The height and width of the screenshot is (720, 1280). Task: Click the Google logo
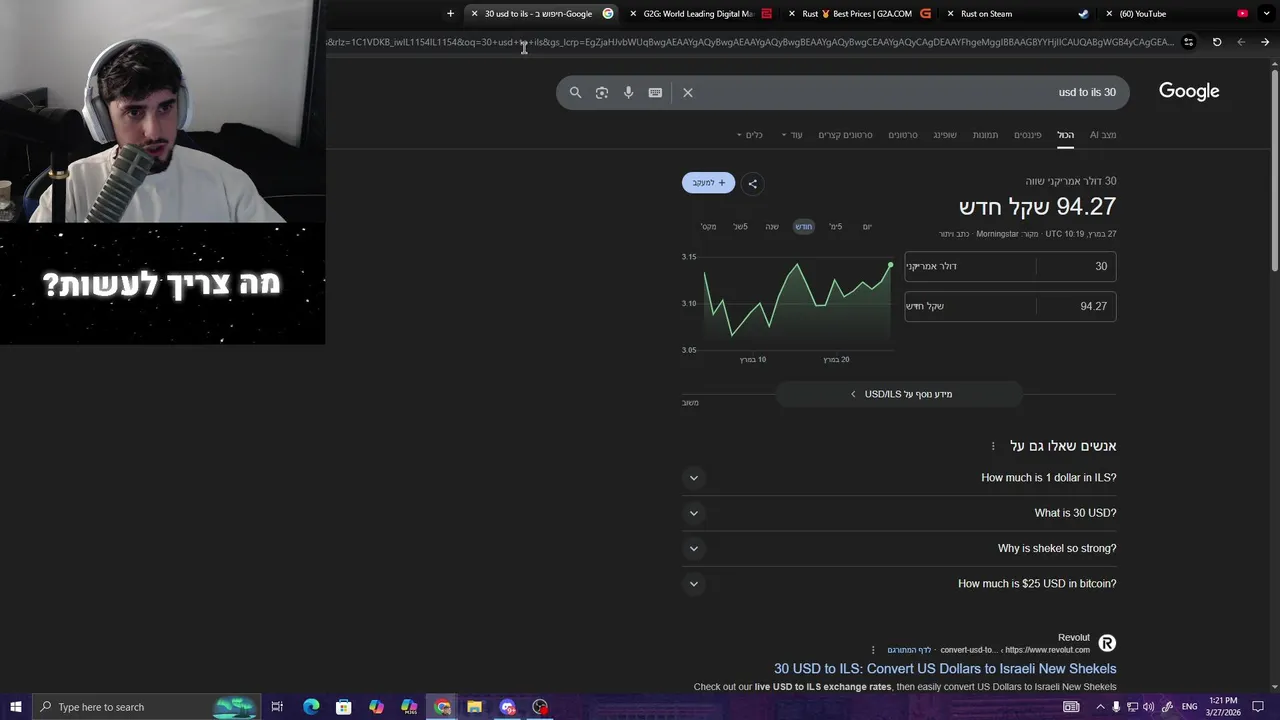(1189, 91)
